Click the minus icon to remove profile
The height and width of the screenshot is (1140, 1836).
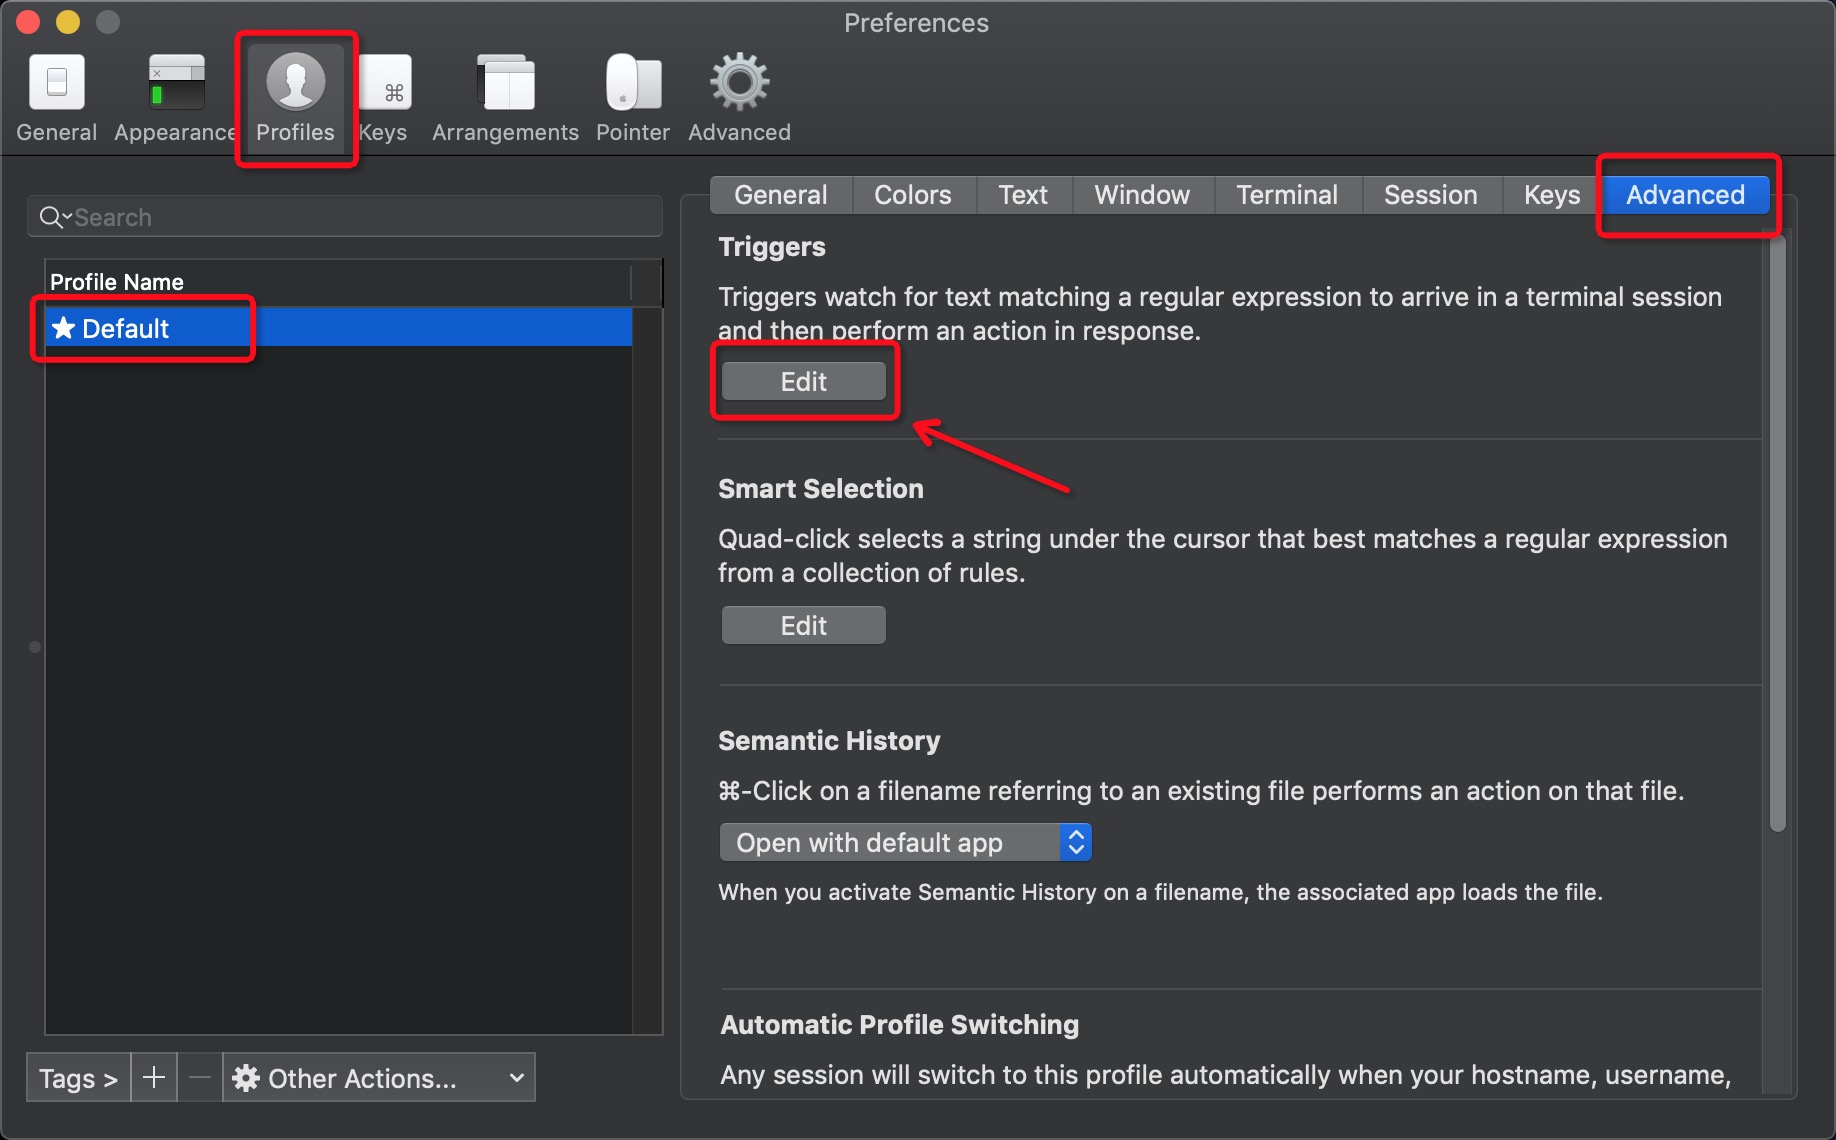pos(200,1077)
